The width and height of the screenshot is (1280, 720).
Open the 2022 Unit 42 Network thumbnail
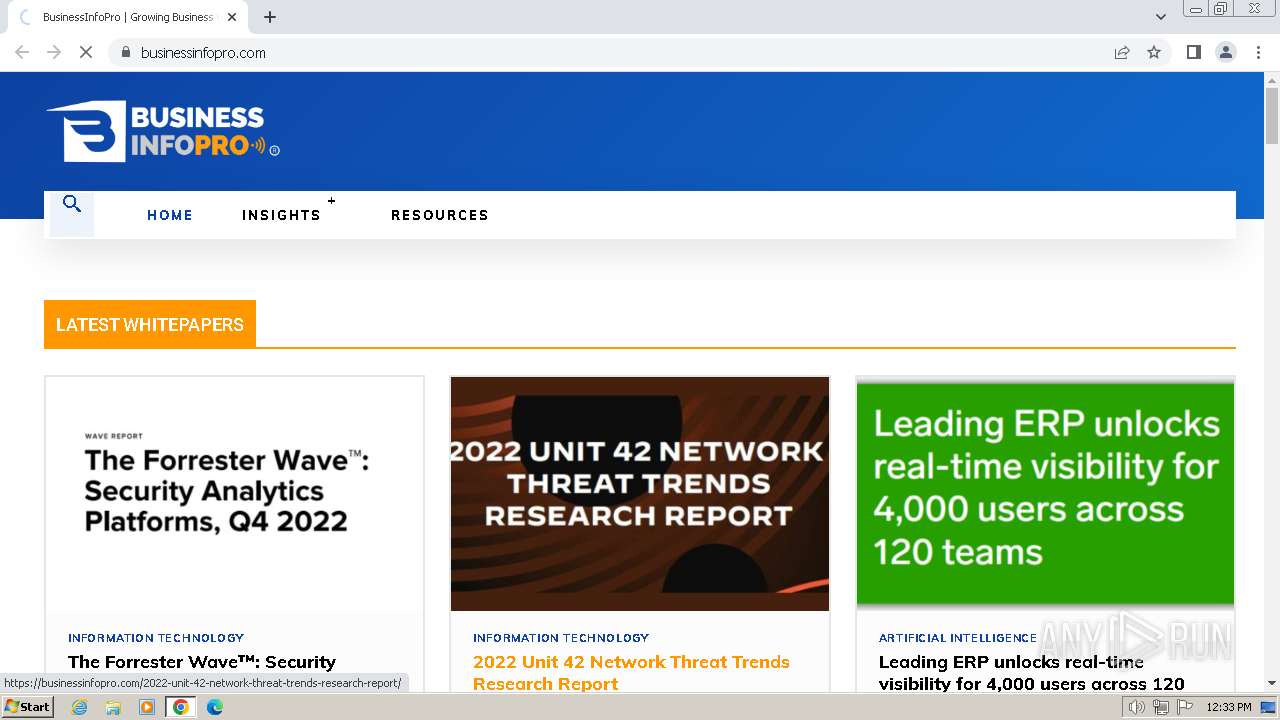click(x=640, y=494)
